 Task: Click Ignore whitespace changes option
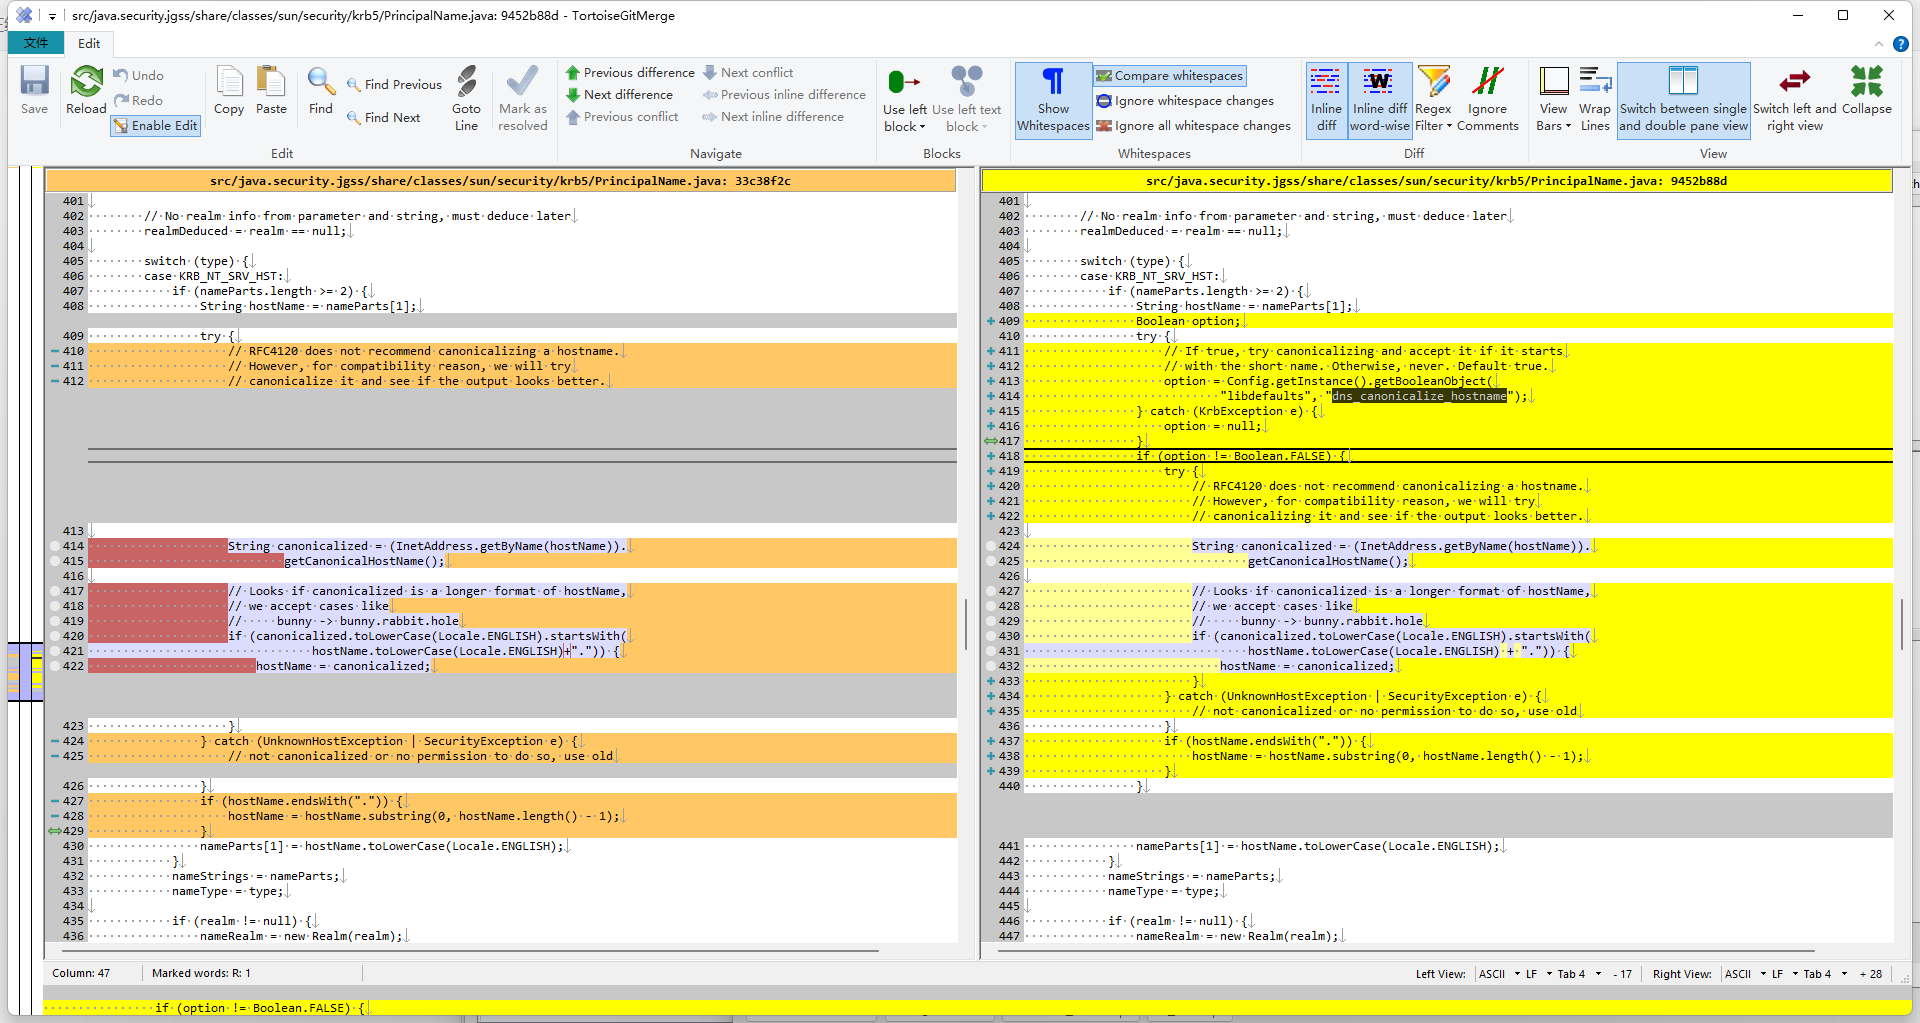[x=1185, y=101]
